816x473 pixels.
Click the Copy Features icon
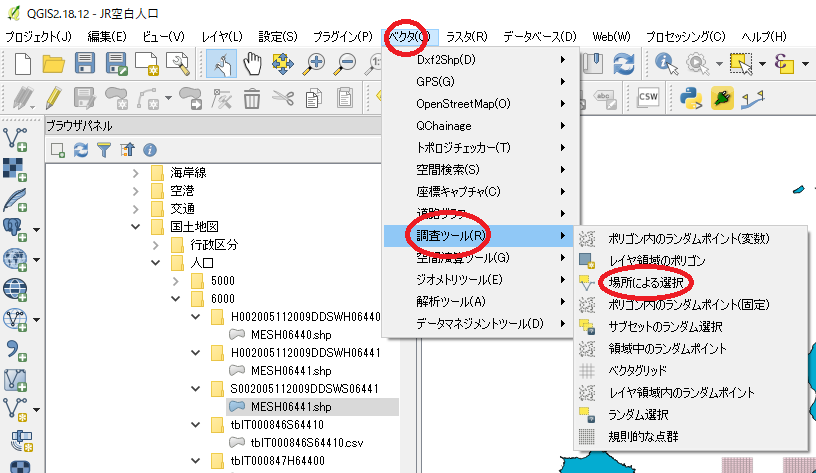(313, 98)
